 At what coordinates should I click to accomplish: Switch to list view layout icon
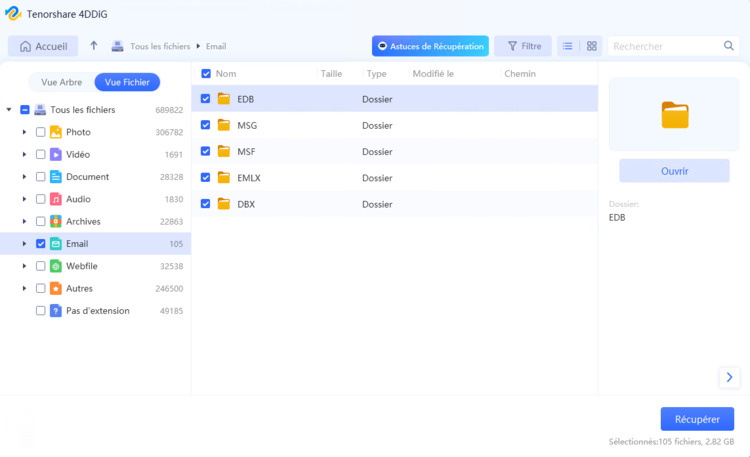click(x=567, y=46)
